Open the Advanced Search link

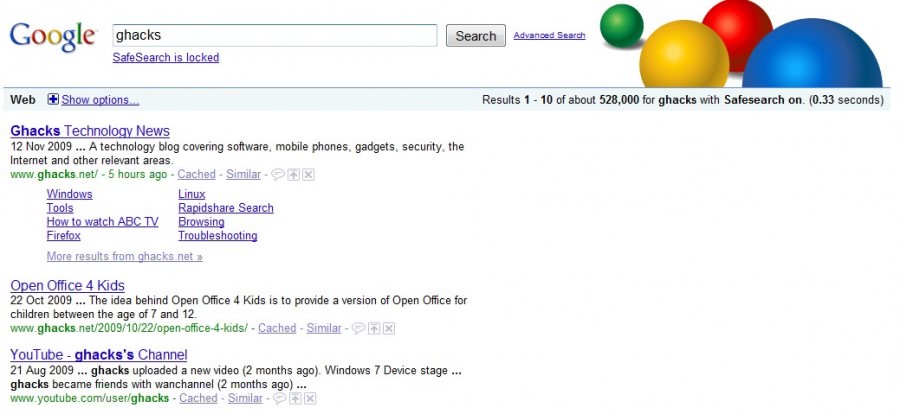pos(549,36)
